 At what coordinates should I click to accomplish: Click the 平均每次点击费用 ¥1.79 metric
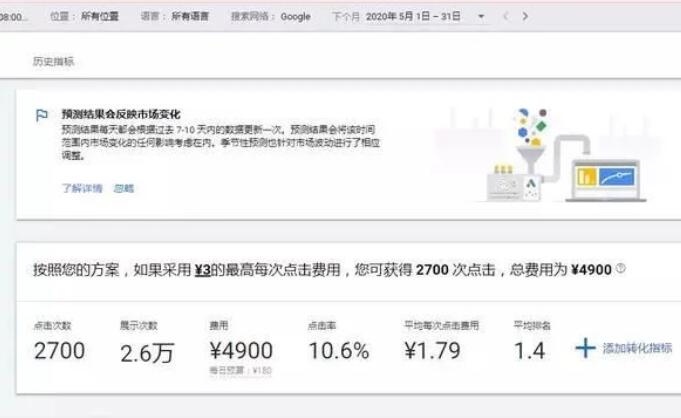click(441, 343)
